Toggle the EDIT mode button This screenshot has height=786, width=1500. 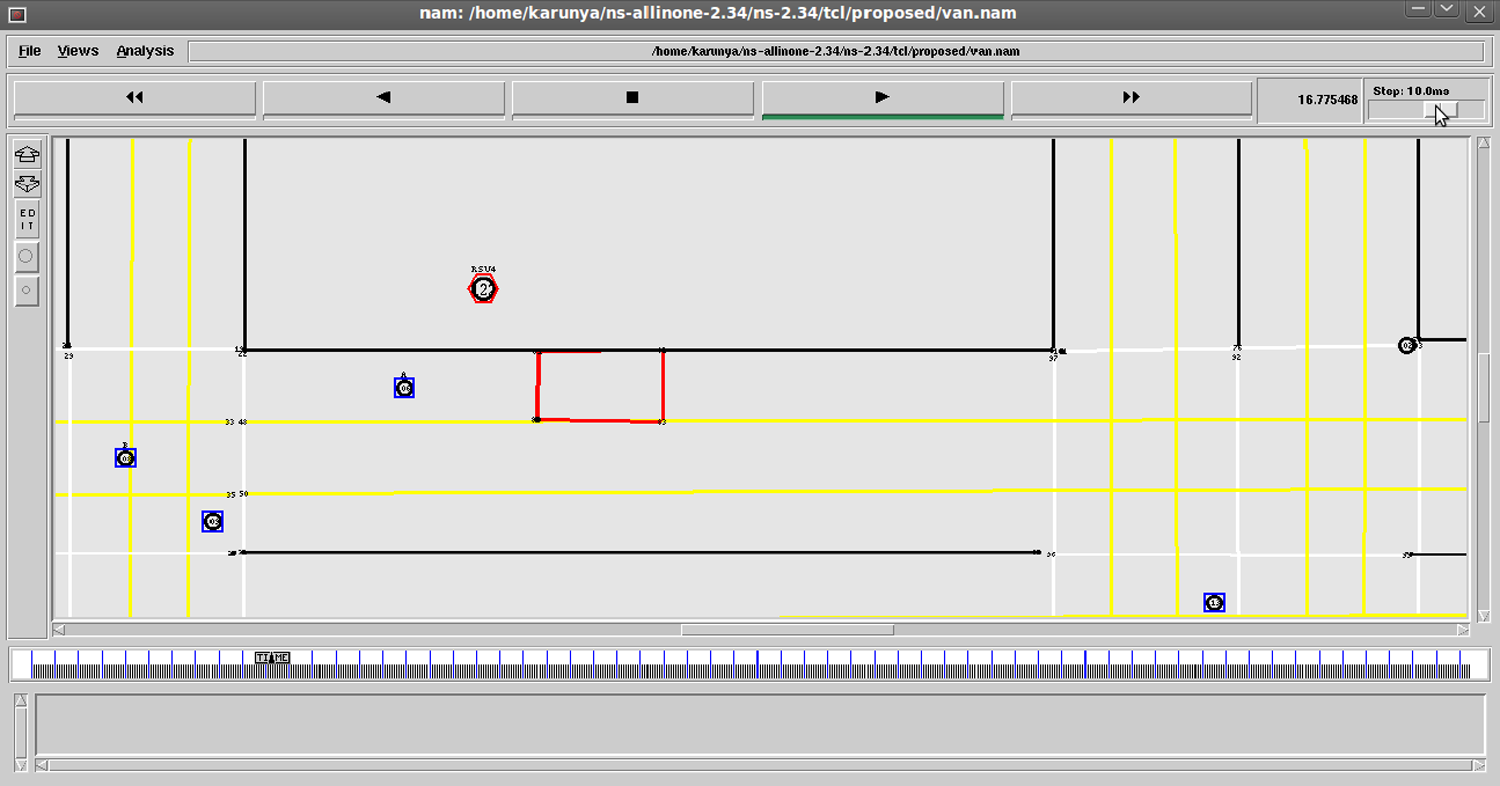click(x=27, y=219)
